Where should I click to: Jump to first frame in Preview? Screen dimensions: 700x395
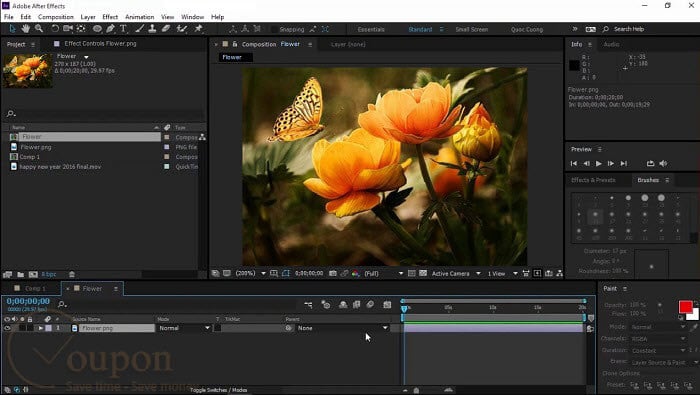574,163
